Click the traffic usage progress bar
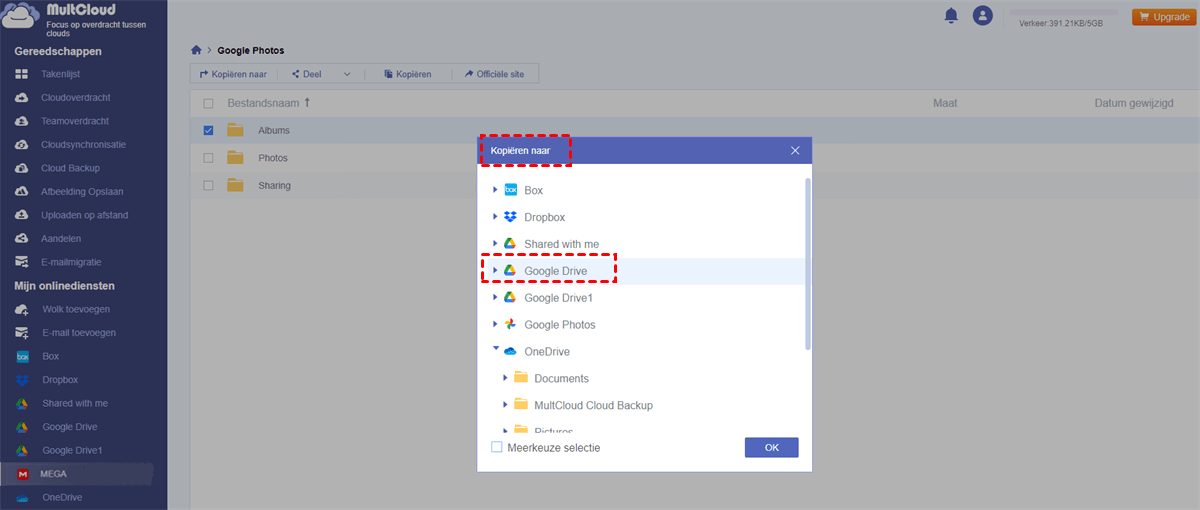 [x=1063, y=12]
